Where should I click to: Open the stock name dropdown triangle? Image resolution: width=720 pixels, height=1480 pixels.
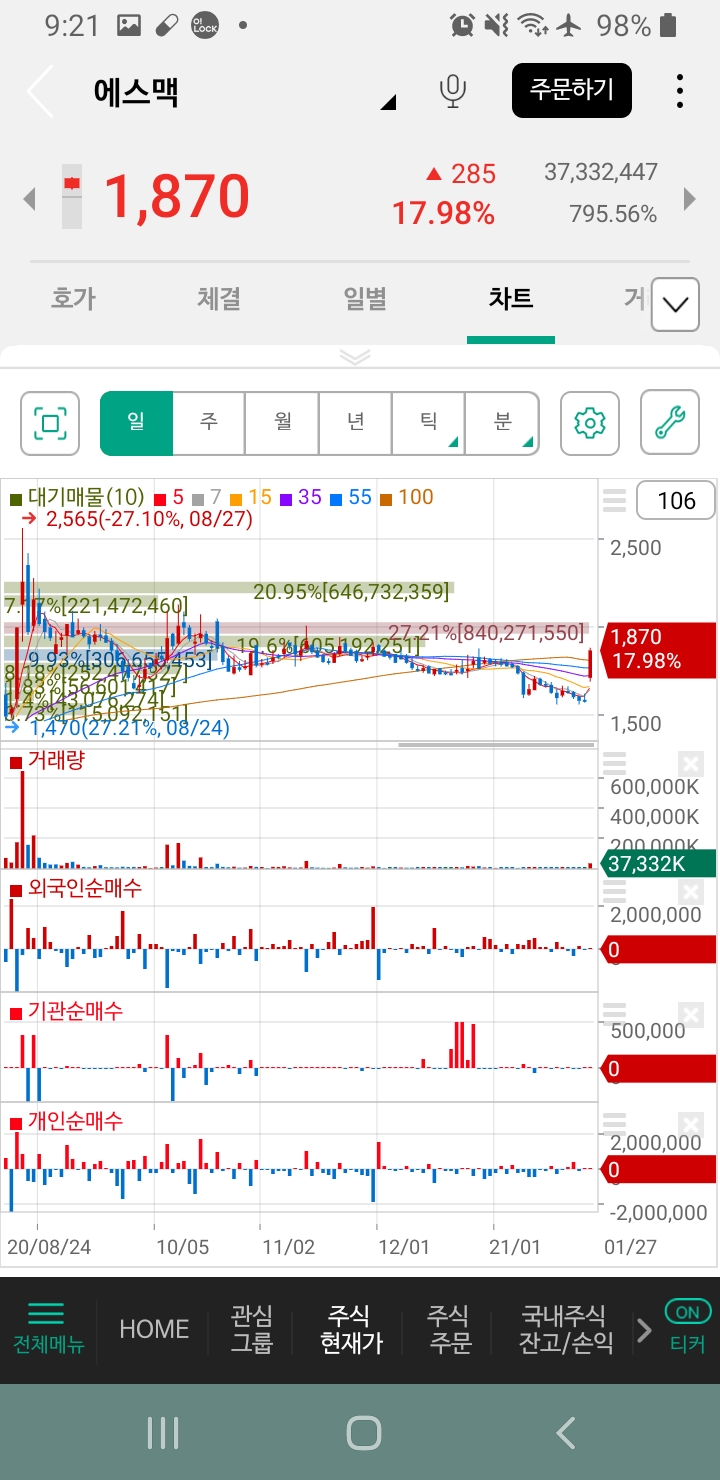pyautogui.click(x=389, y=102)
